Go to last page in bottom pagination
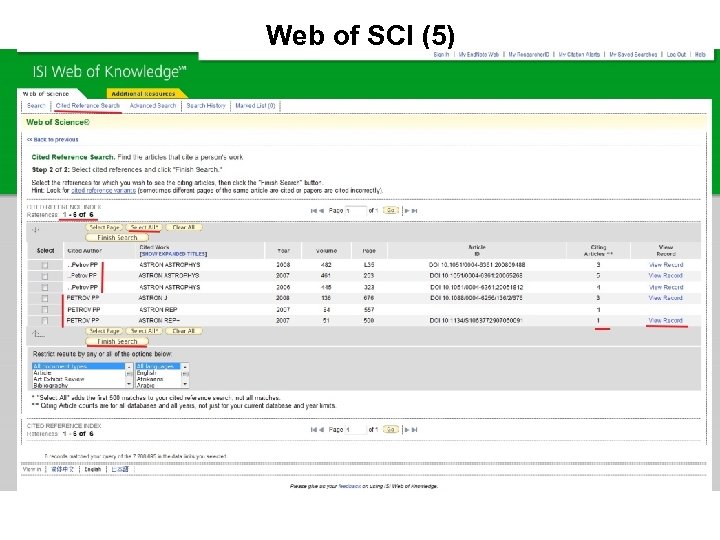Viewport: 720px width, 540px height. [x=415, y=430]
